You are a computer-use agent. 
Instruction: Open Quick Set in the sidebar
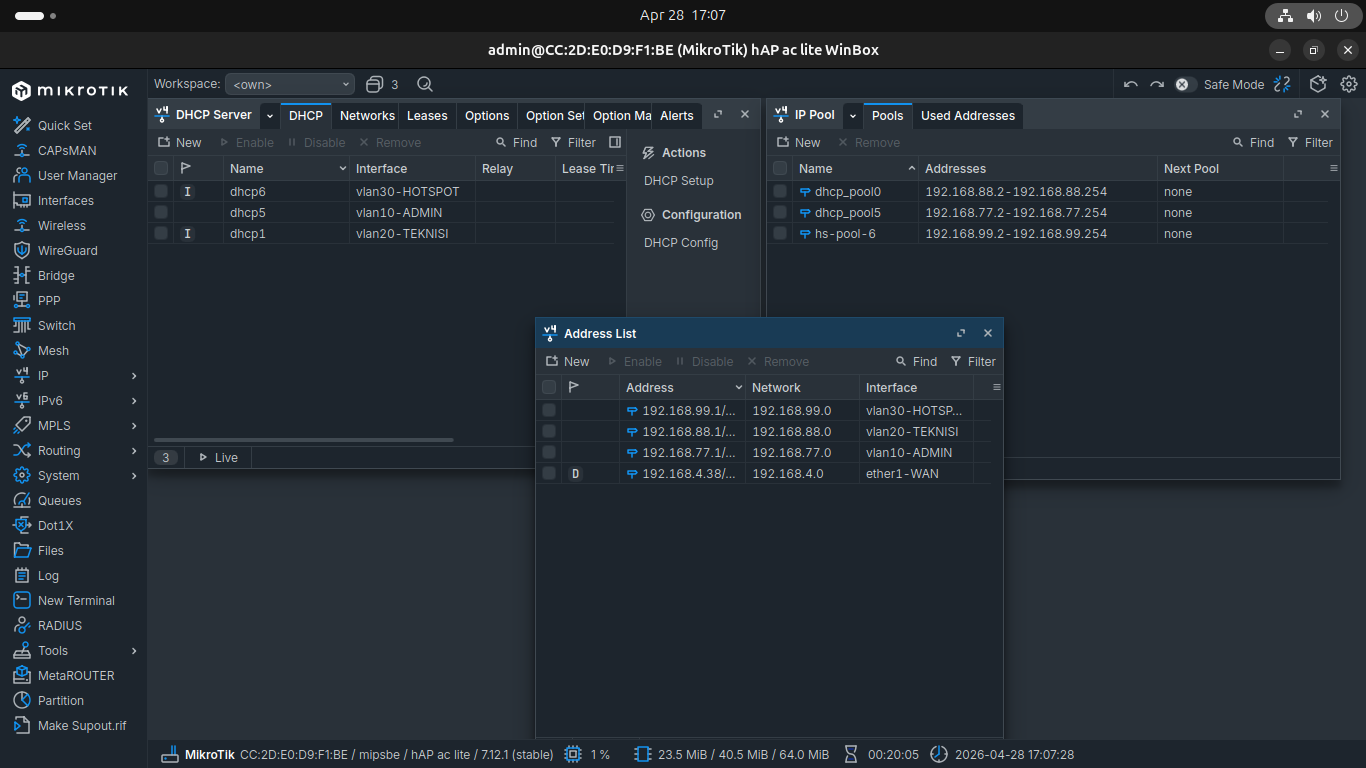pyautogui.click(x=65, y=125)
